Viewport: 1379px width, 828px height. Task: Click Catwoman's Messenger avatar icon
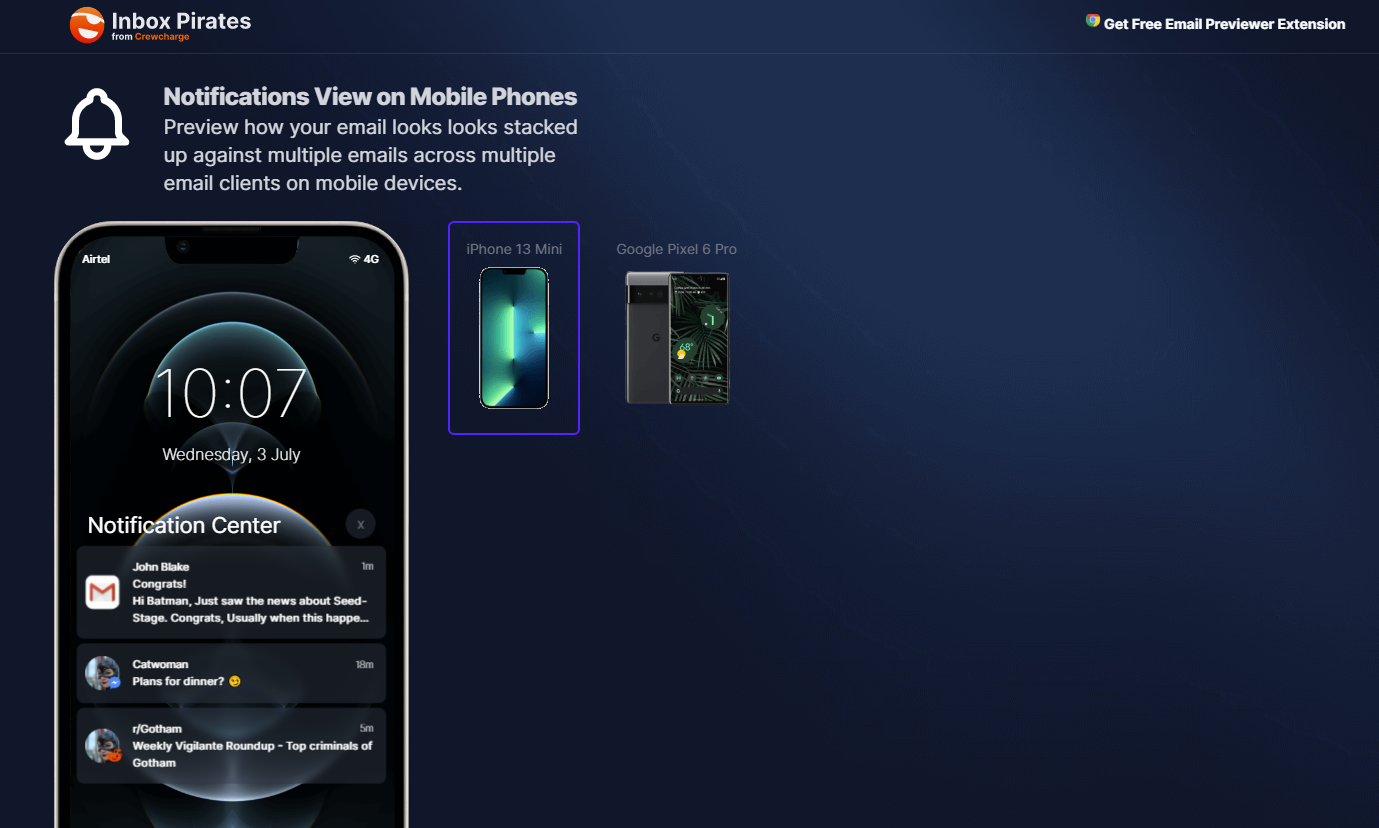(102, 673)
